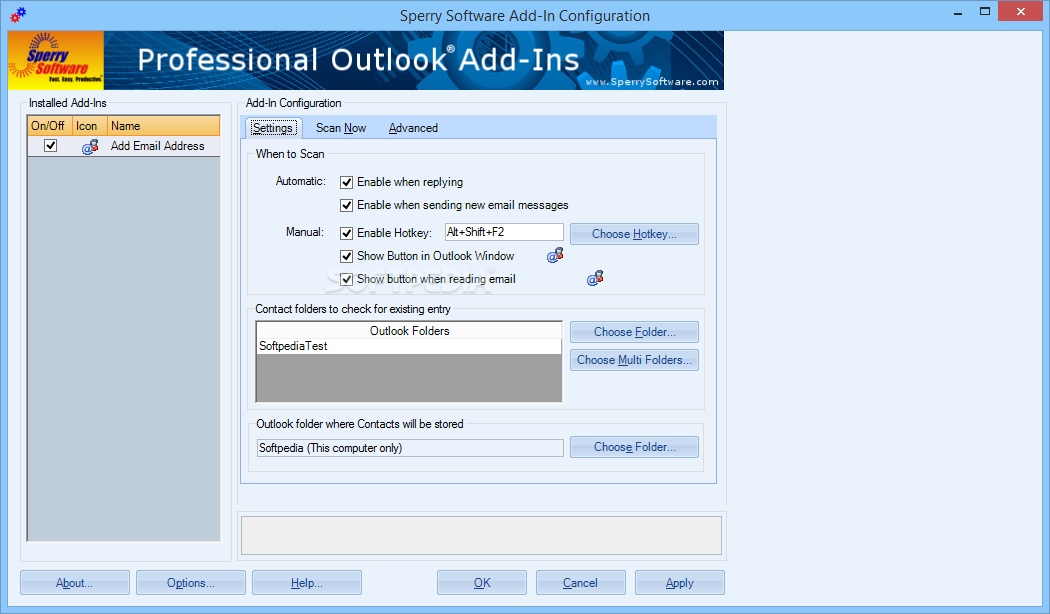Open Help

307,583
